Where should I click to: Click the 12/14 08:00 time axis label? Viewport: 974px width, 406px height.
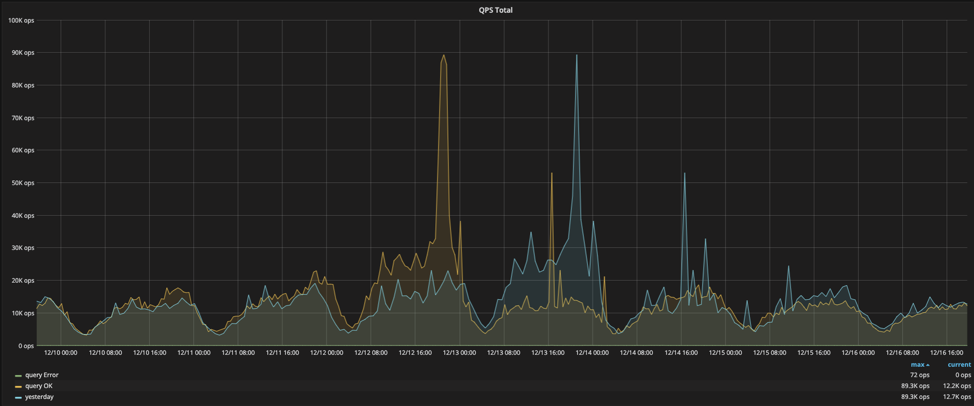point(637,353)
